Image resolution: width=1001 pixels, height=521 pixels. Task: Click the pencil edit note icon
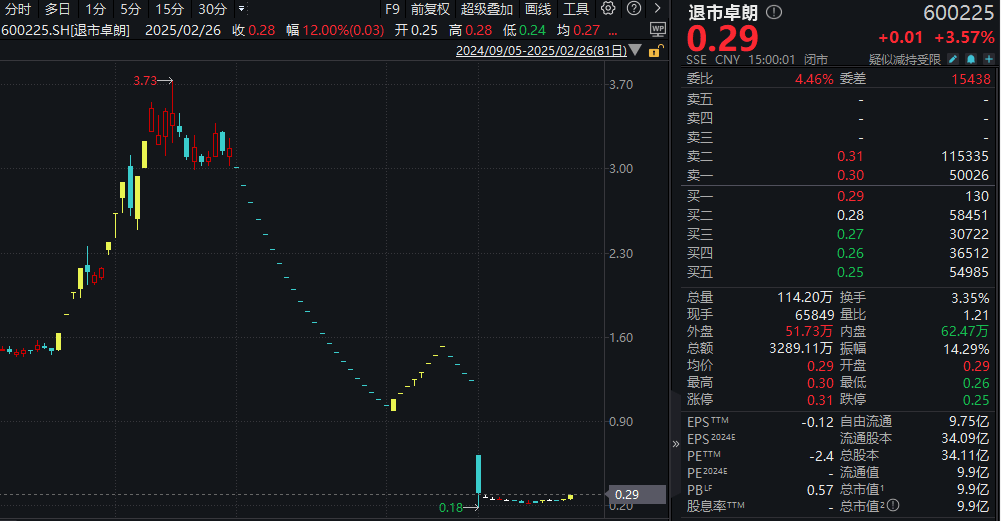[x=952, y=59]
